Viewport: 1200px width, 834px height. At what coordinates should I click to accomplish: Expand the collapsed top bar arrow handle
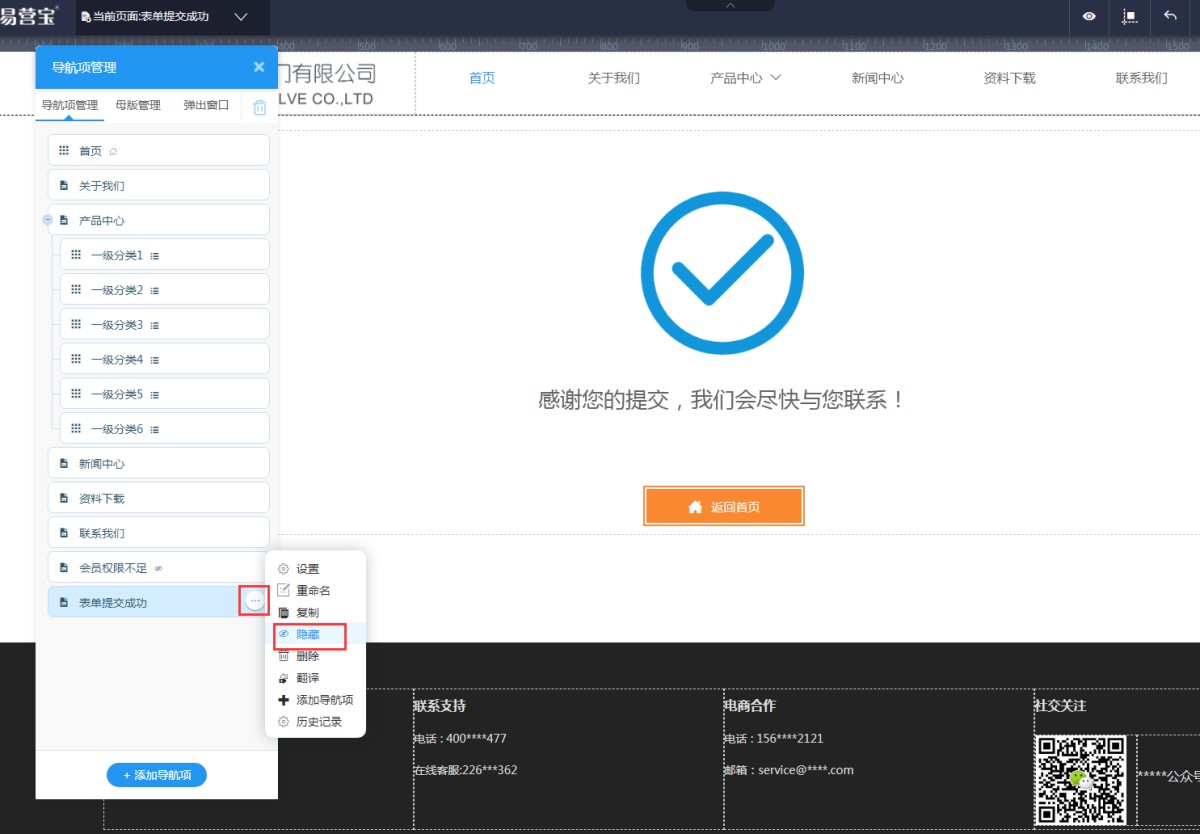coord(730,6)
